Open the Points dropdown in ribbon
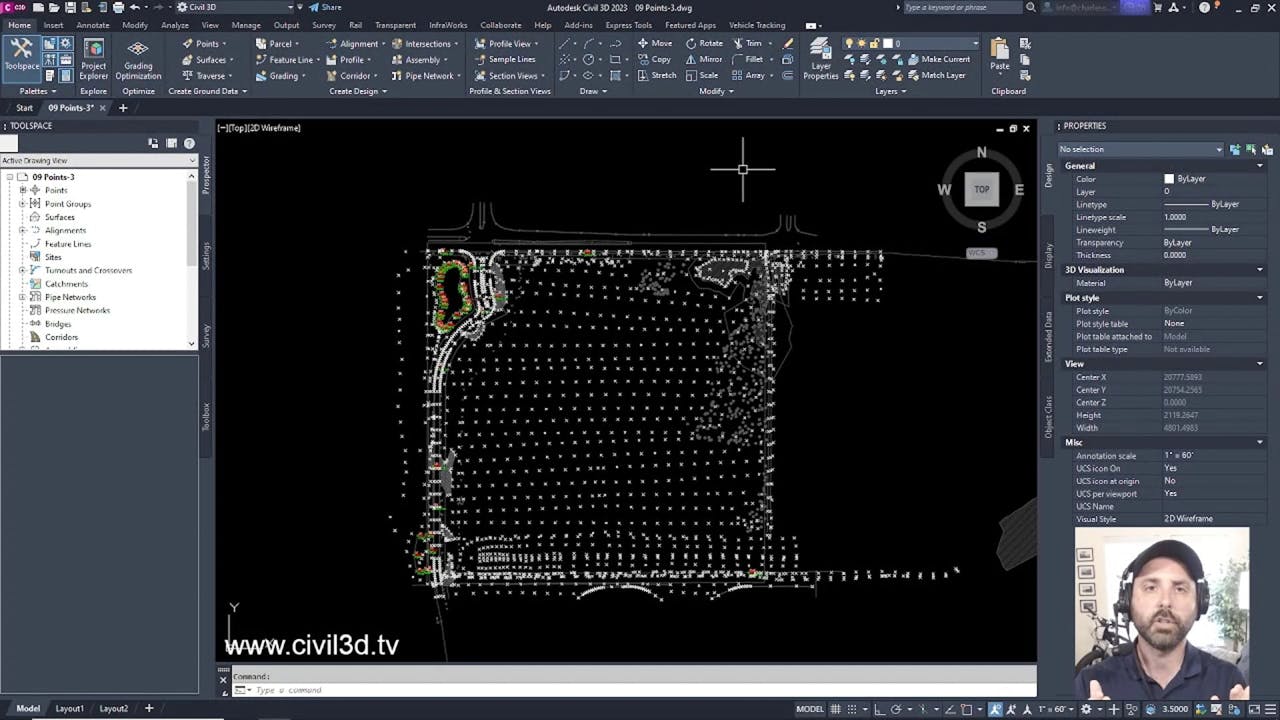Viewport: 1280px width, 720px height. [206, 44]
